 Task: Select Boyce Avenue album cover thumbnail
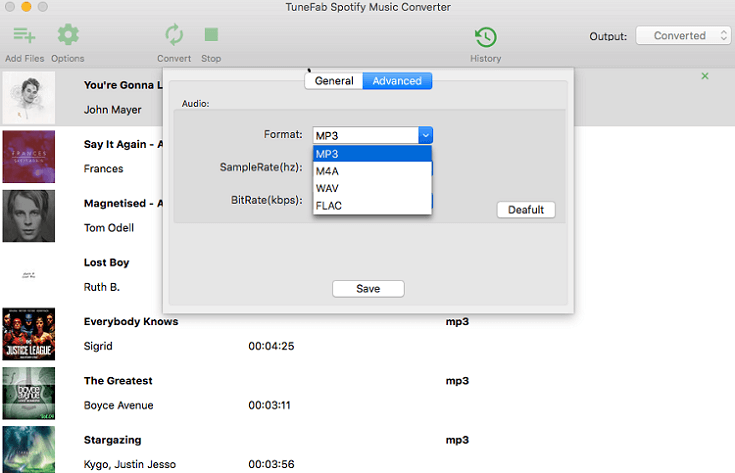click(x=29, y=393)
